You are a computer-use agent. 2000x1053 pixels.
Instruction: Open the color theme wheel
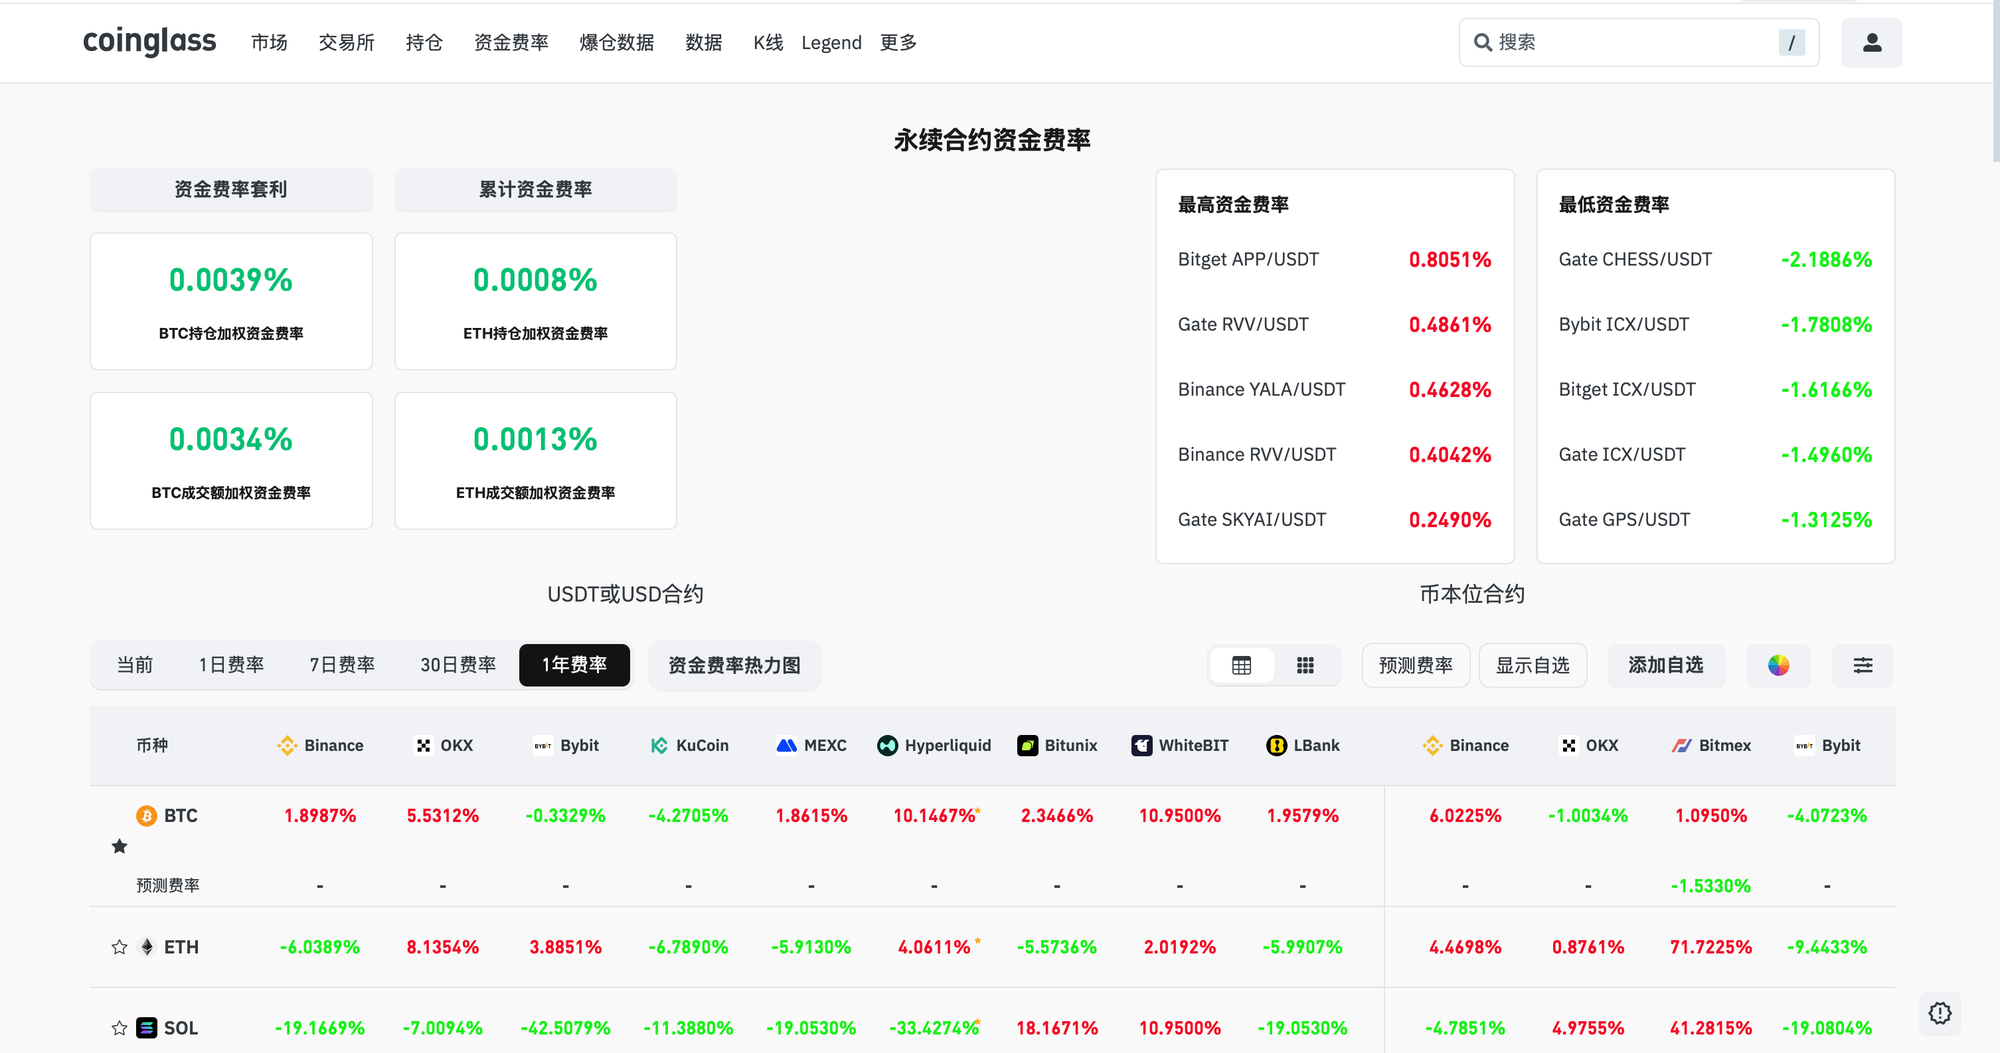(1778, 666)
